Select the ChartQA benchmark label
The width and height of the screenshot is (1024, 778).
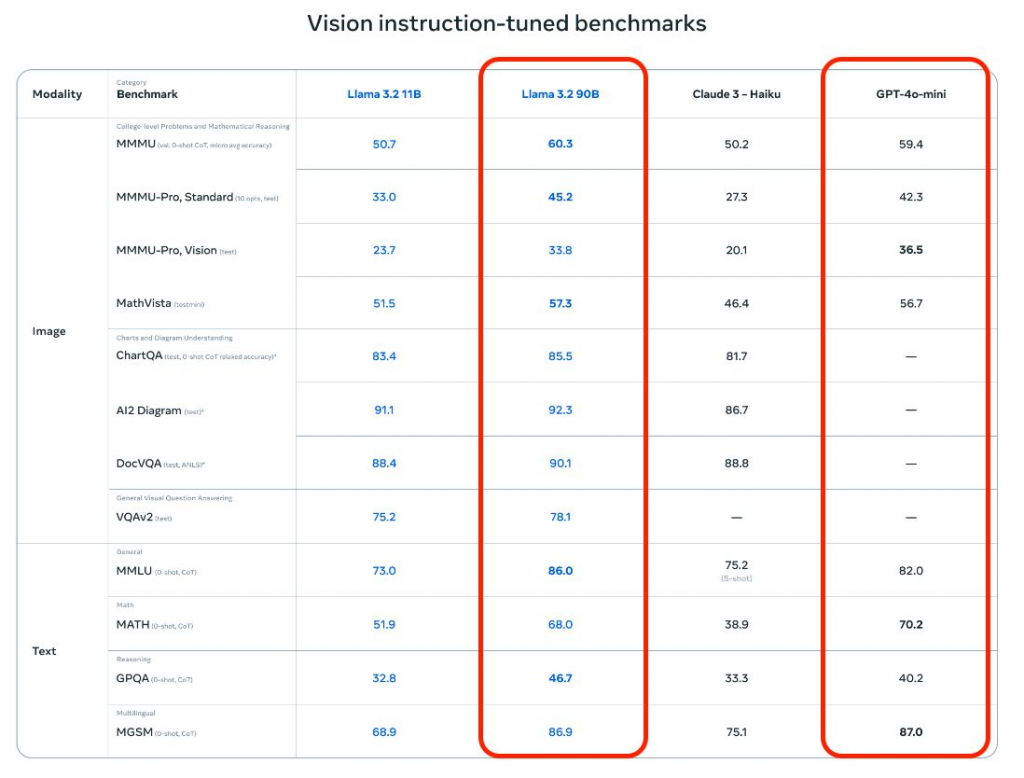click(x=141, y=356)
